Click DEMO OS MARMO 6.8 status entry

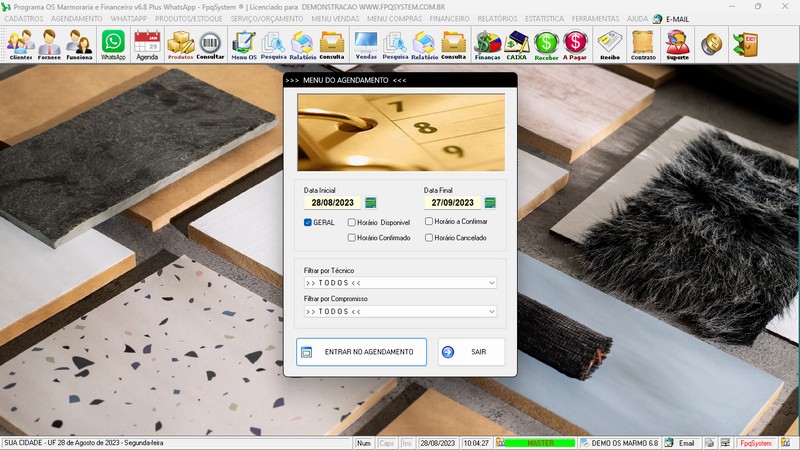(619, 443)
